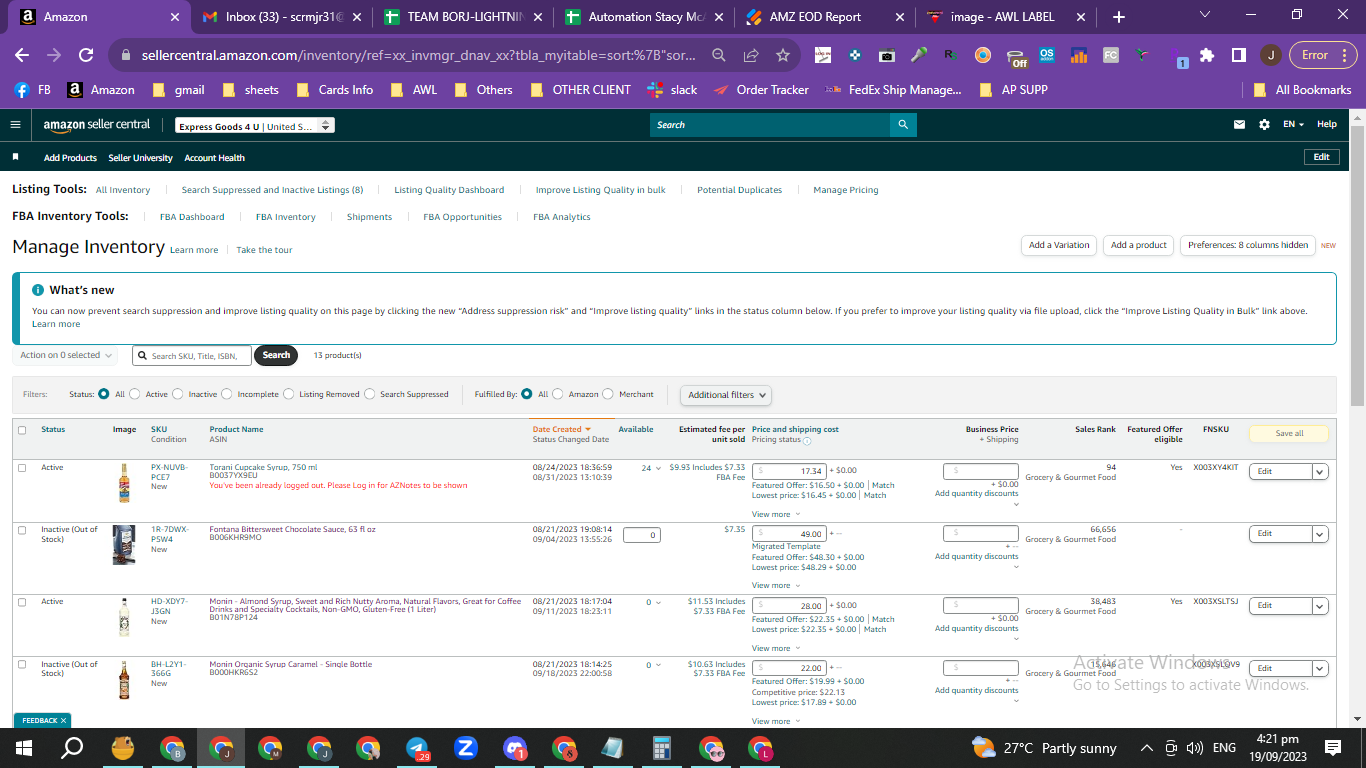Click the Fontana Chocolate Sauce product image

coord(124,545)
